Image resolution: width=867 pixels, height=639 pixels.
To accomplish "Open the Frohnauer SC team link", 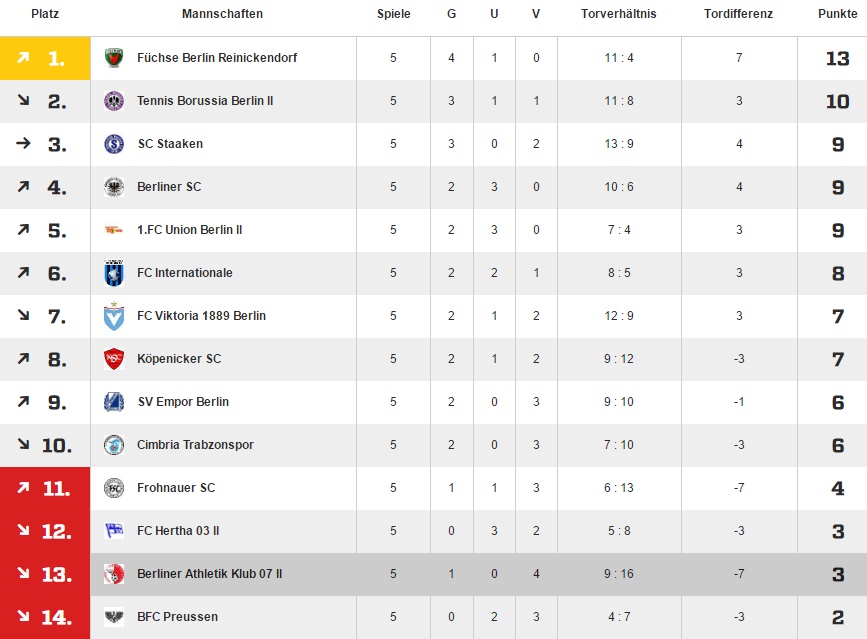I will [x=176, y=488].
